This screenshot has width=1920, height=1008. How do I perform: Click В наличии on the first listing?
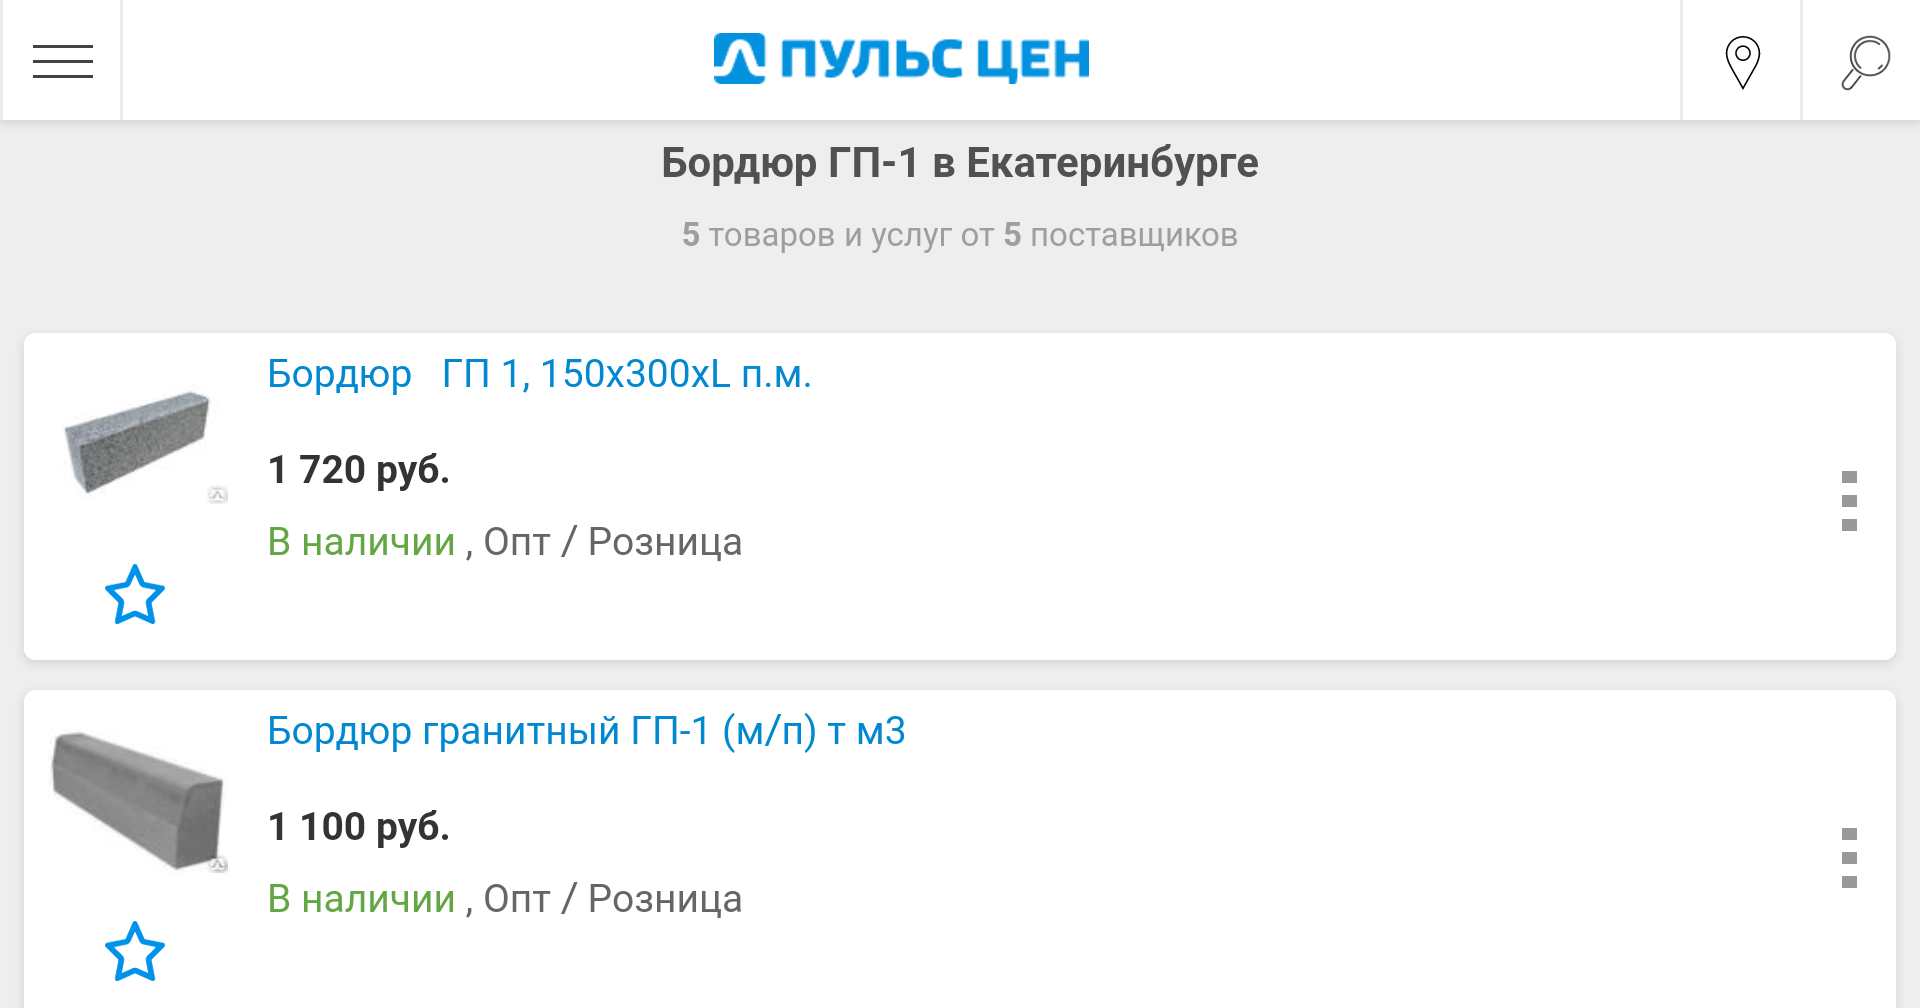pos(360,541)
